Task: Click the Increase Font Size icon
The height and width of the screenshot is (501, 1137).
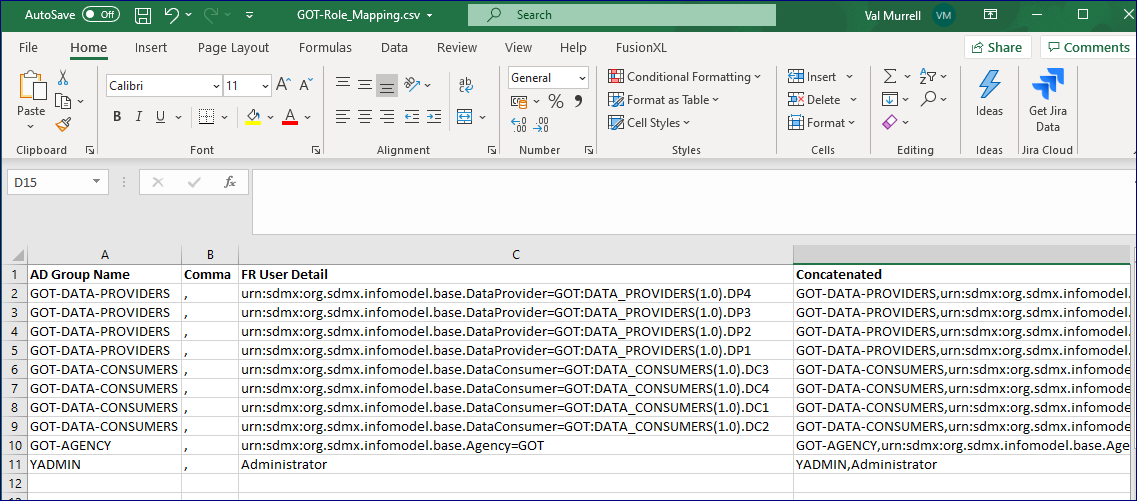Action: tap(283, 85)
